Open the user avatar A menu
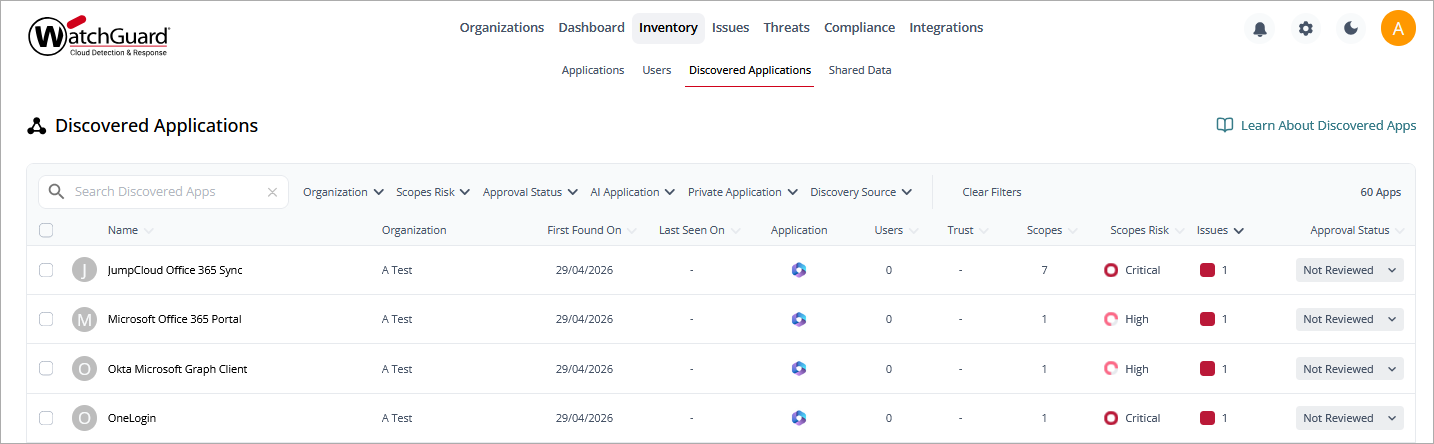This screenshot has height=444, width=1434. point(1398,28)
